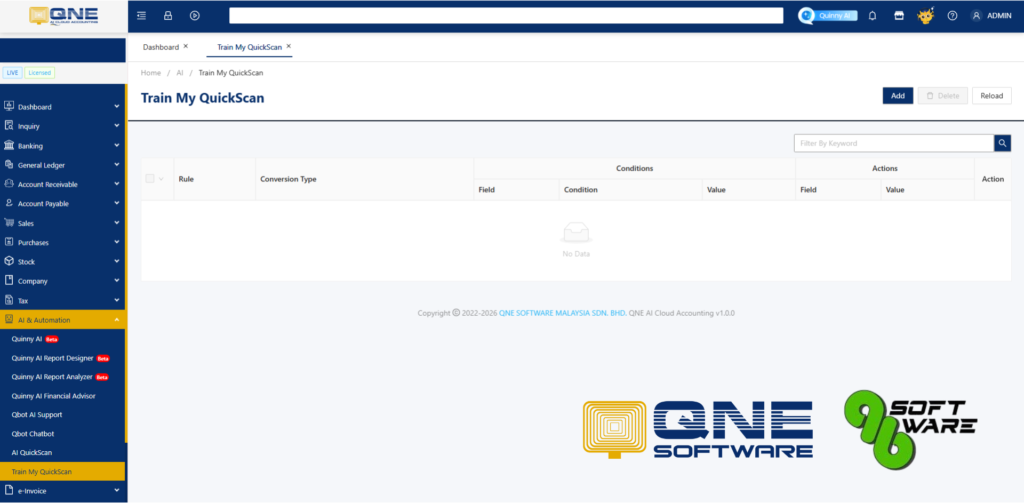Click the Inquiry sidebar icon

pos(9,125)
